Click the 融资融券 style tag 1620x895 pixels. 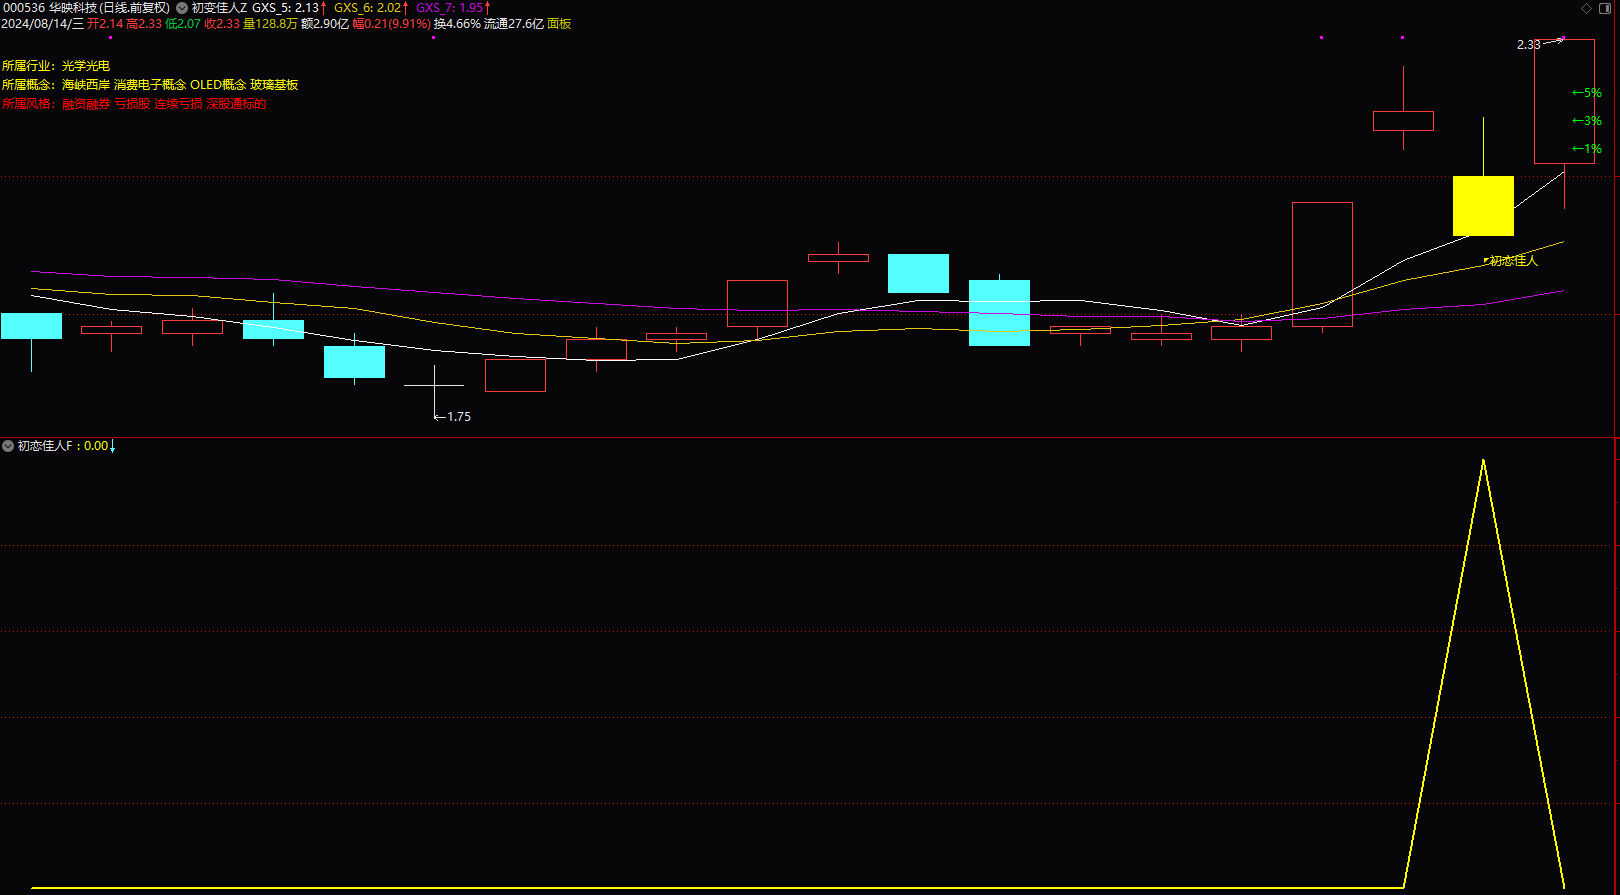(x=86, y=104)
